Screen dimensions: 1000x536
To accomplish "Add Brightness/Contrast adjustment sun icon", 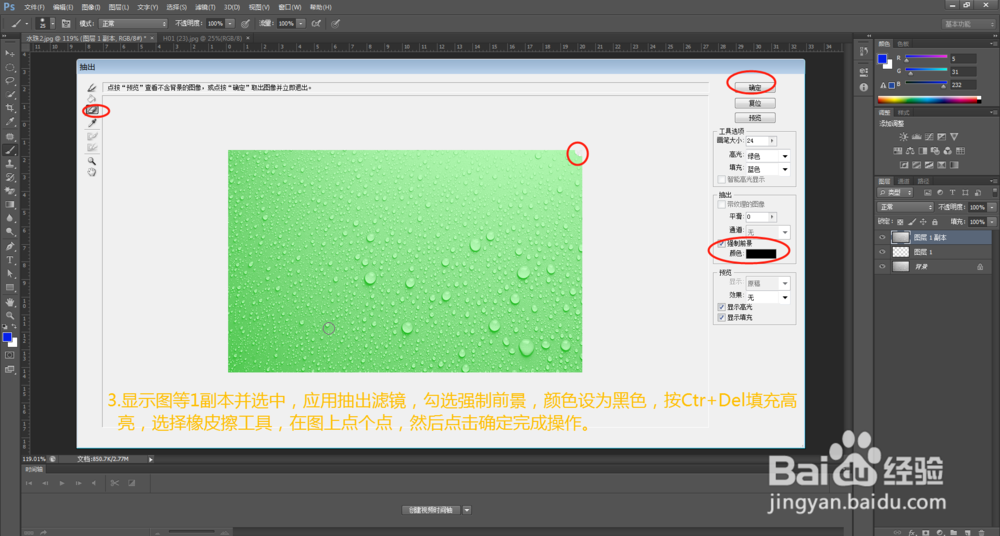I will (x=903, y=137).
